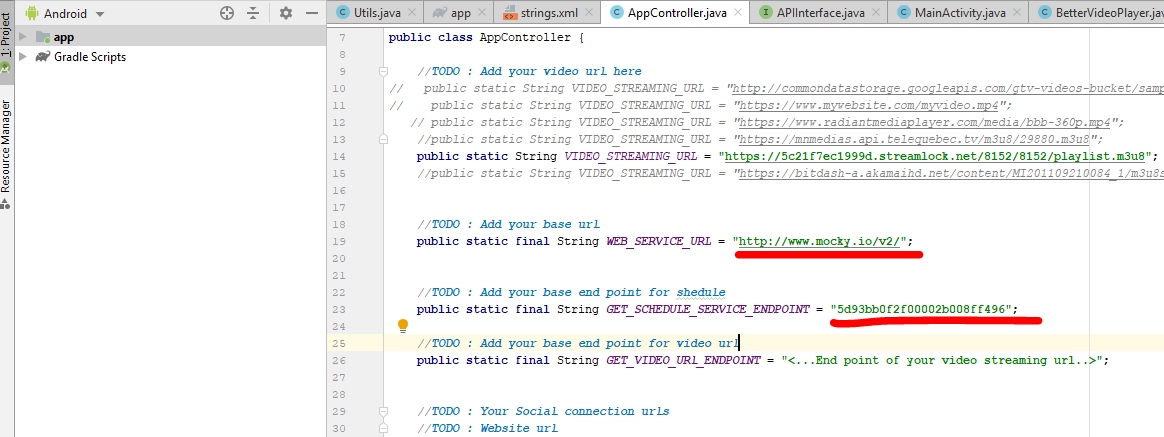
Task: Click the scroll-from-source target icon
Action: pyautogui.click(x=227, y=13)
